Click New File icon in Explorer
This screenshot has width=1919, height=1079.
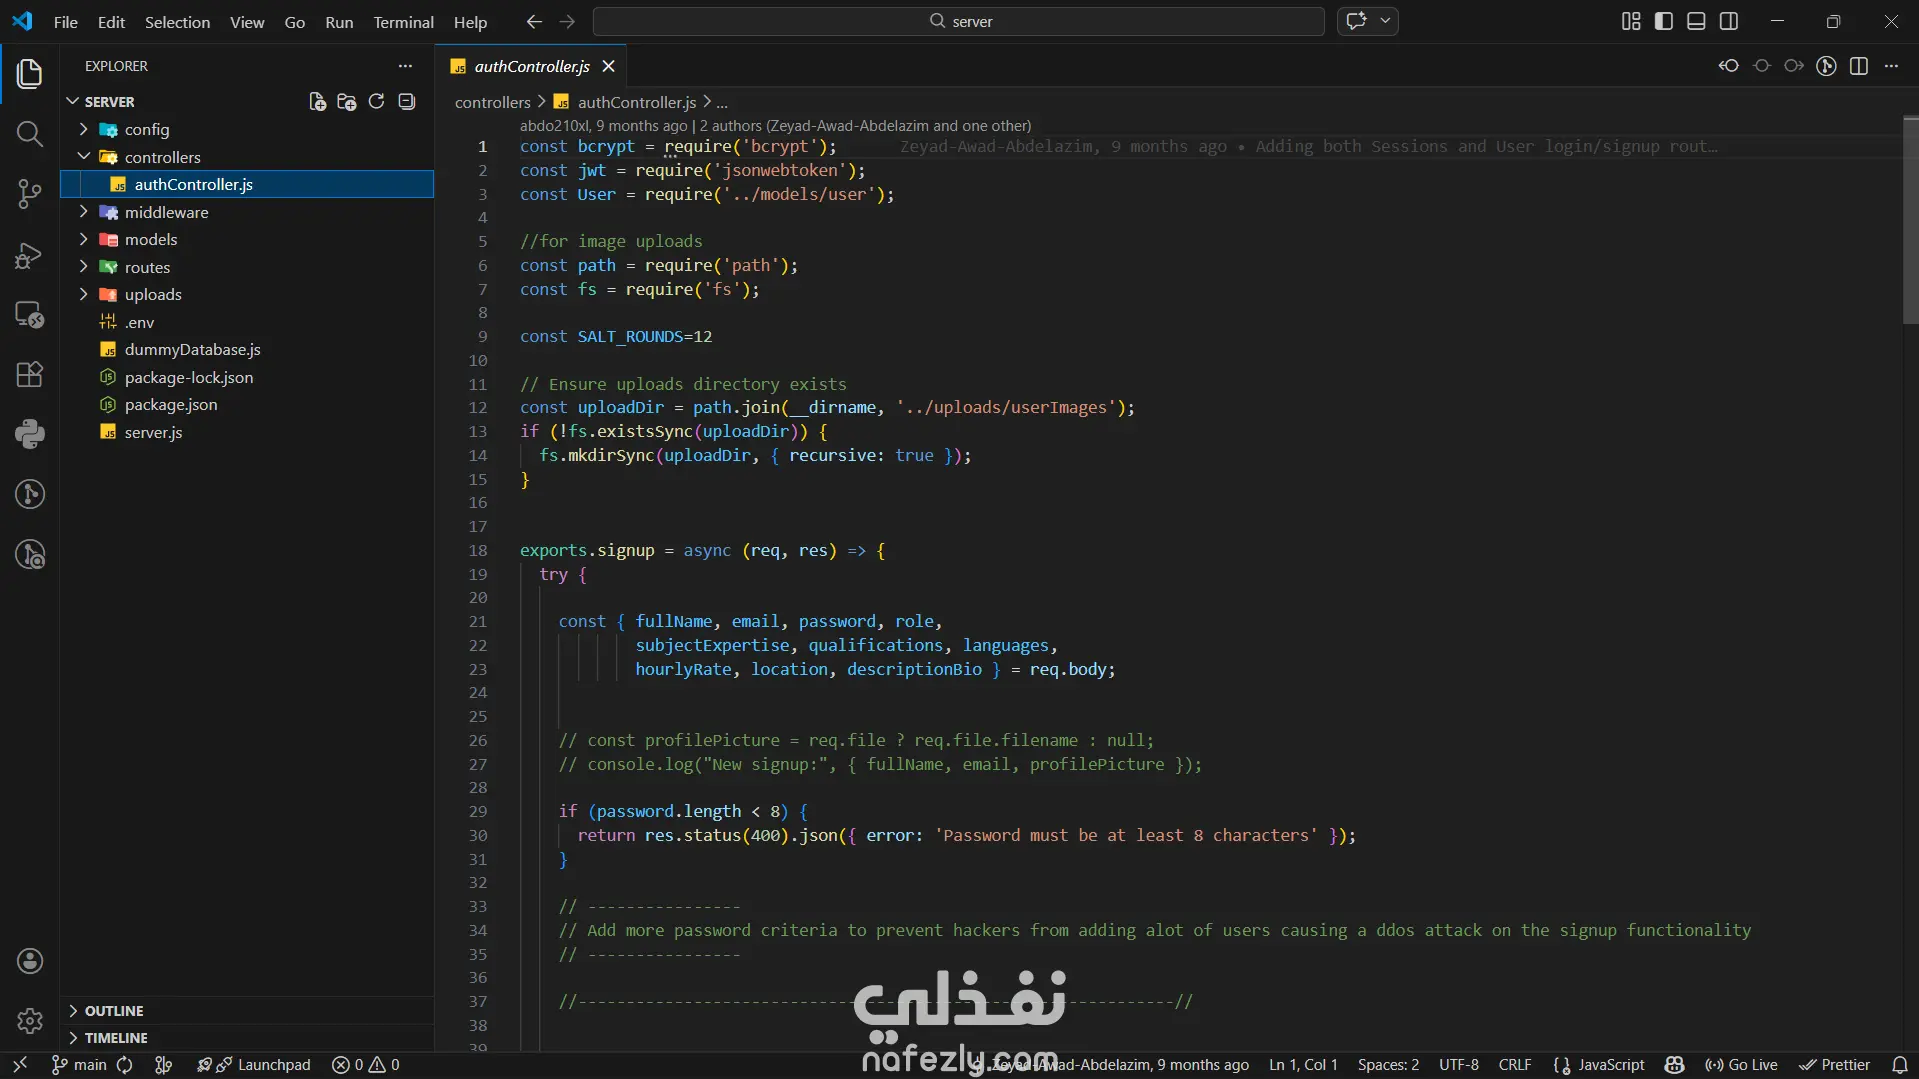pyautogui.click(x=317, y=102)
